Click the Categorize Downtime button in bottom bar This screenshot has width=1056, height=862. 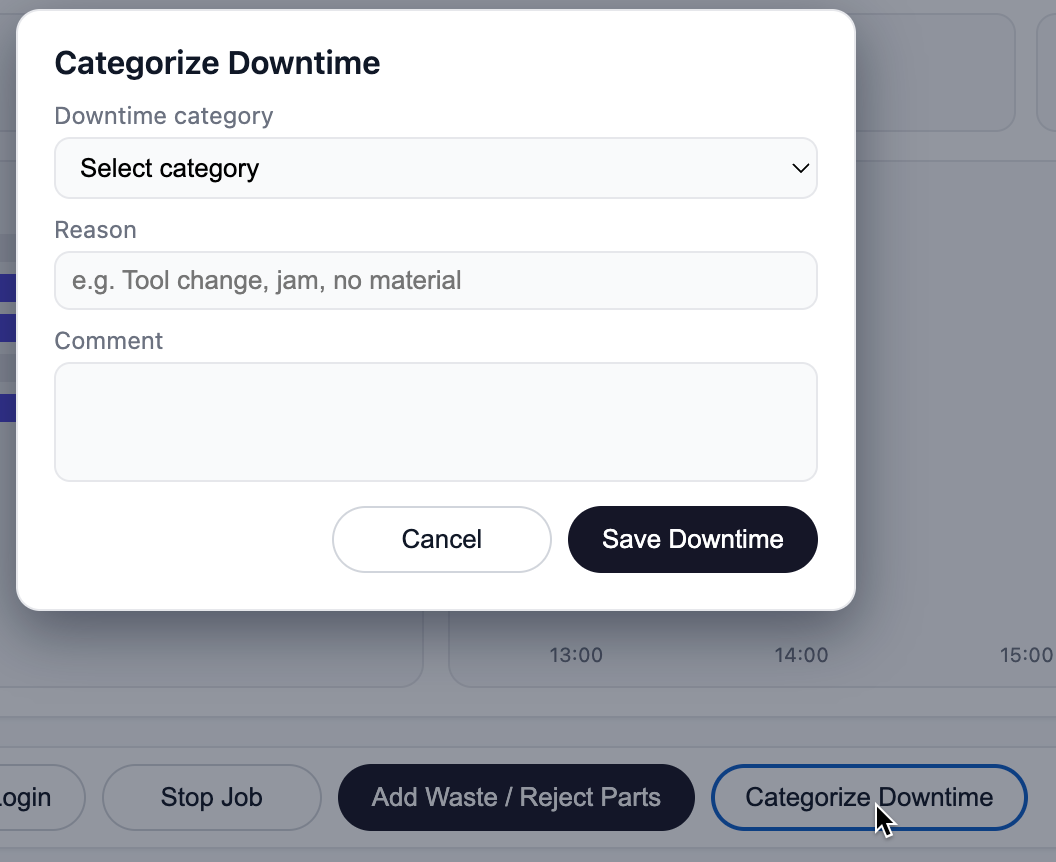coord(868,797)
